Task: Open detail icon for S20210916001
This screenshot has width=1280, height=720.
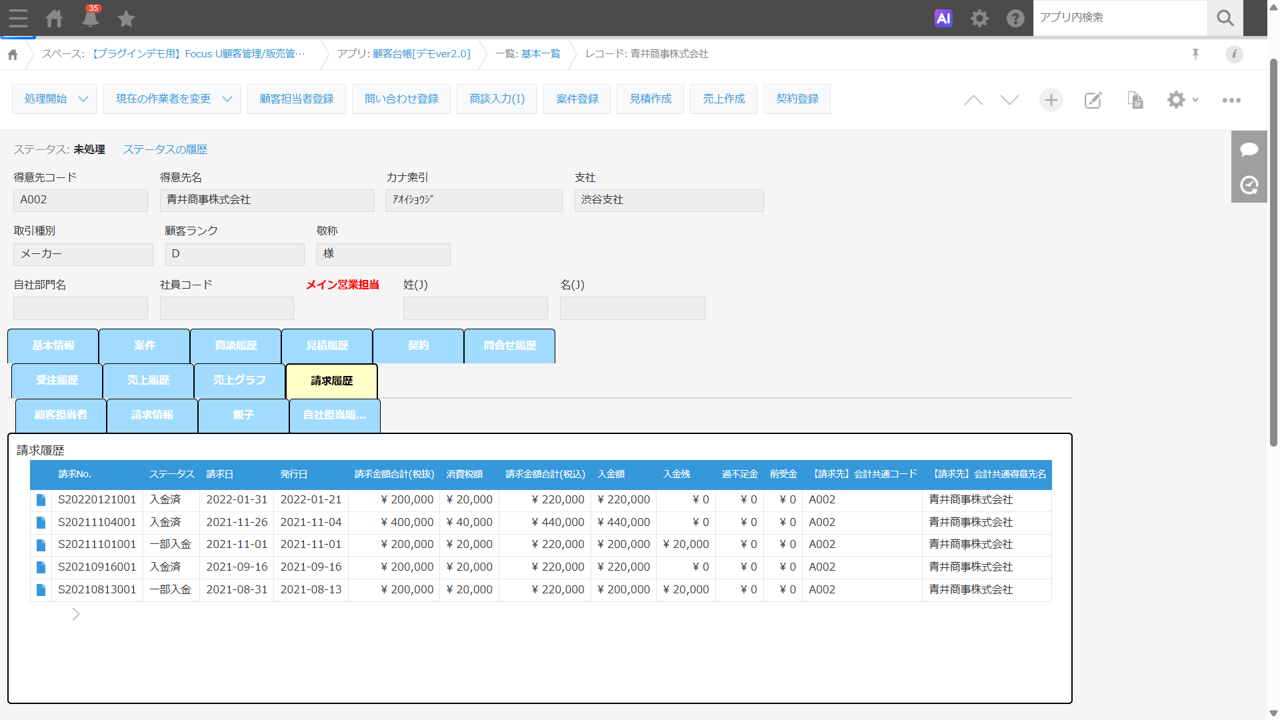Action: click(x=41, y=567)
